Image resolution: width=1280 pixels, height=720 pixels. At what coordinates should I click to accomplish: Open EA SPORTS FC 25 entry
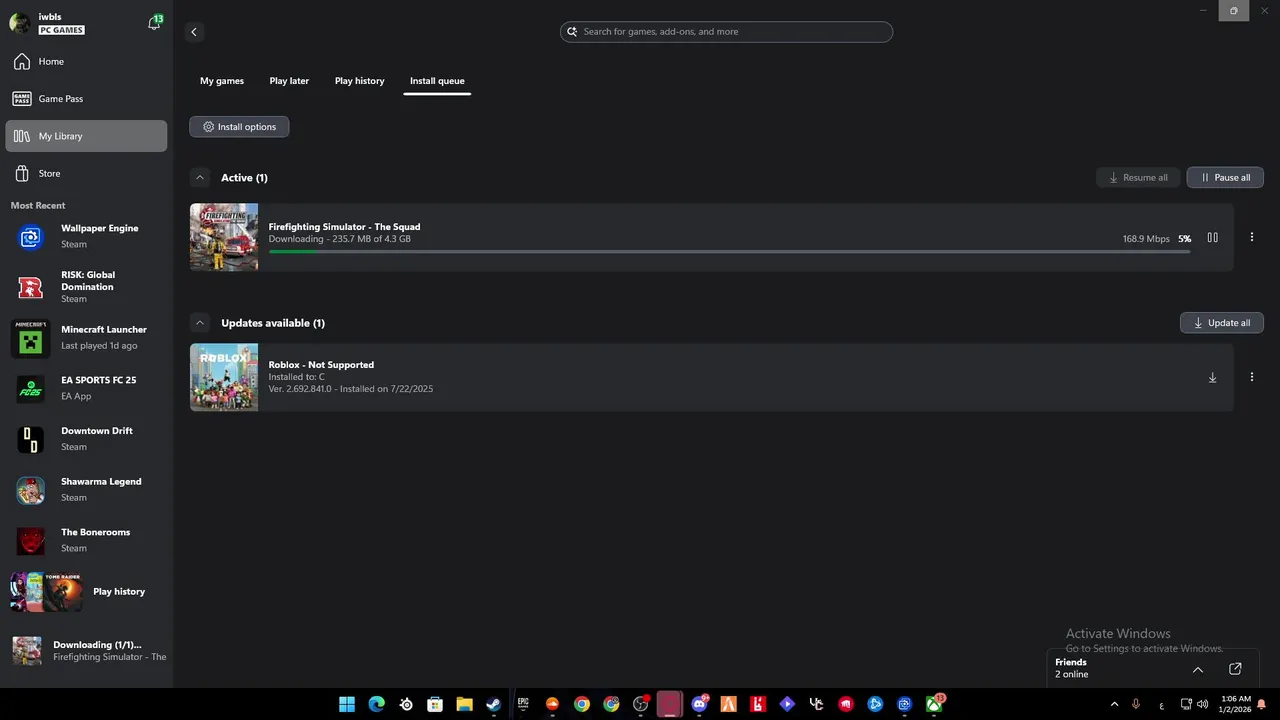pyautogui.click(x=86, y=388)
